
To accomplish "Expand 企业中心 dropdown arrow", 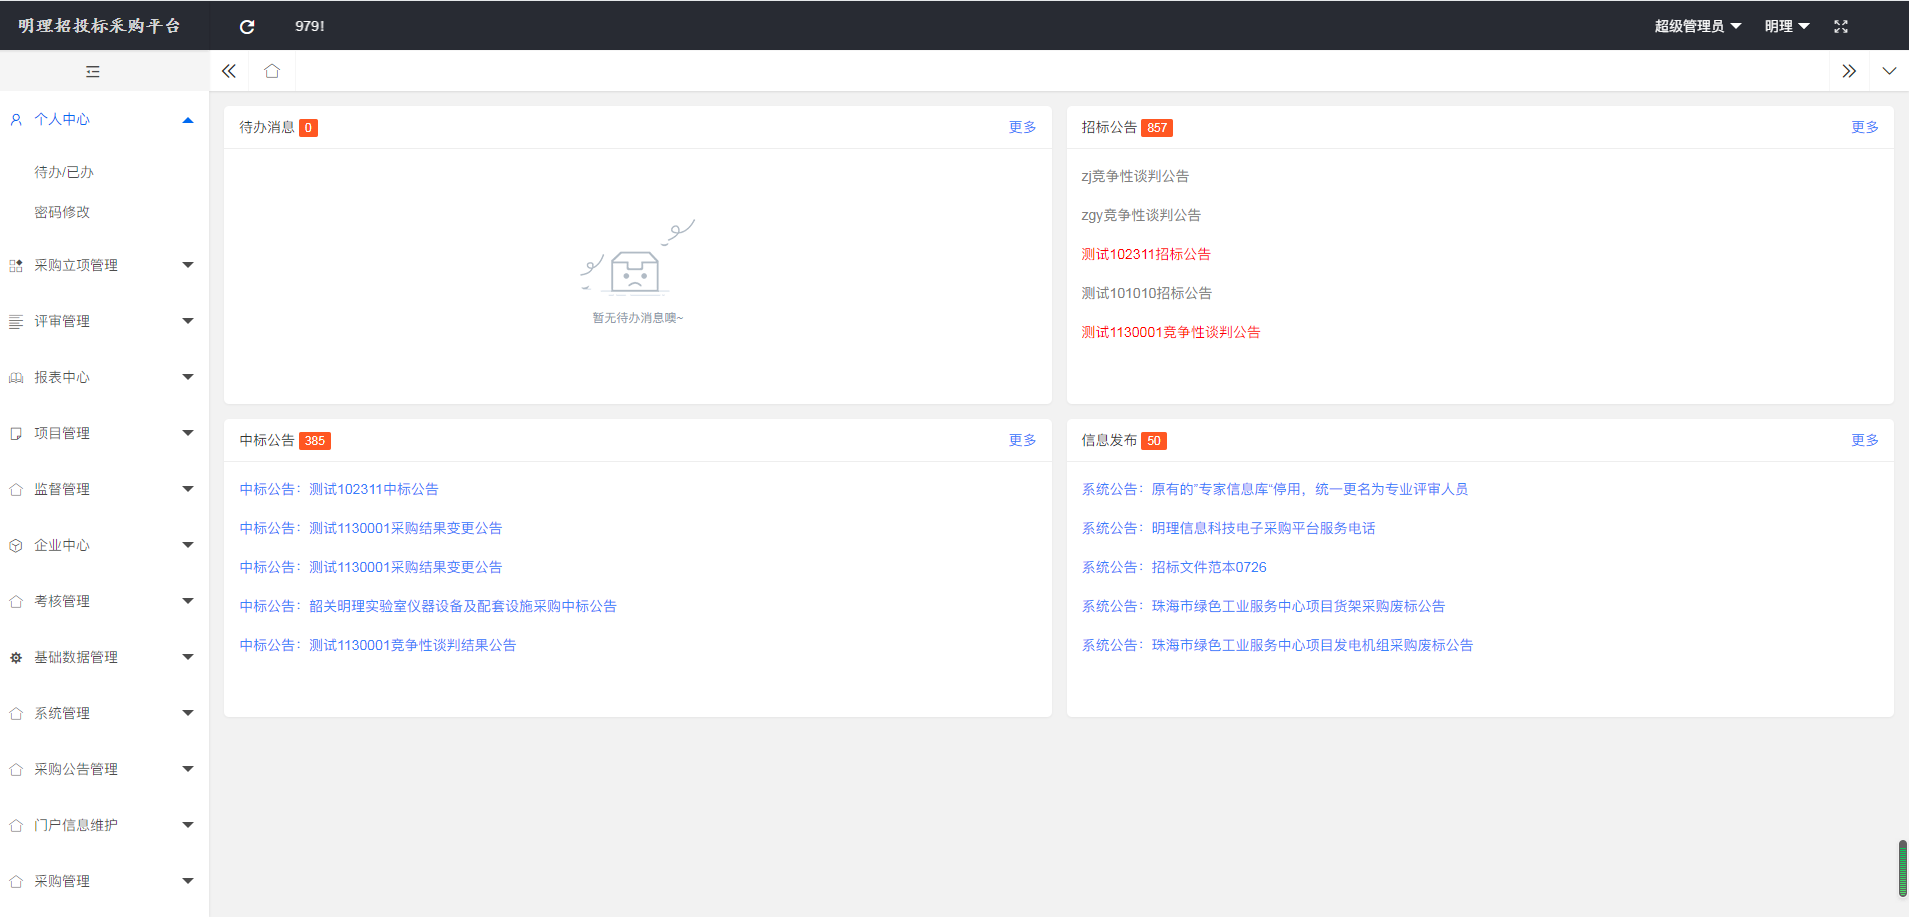I will click(x=188, y=545).
